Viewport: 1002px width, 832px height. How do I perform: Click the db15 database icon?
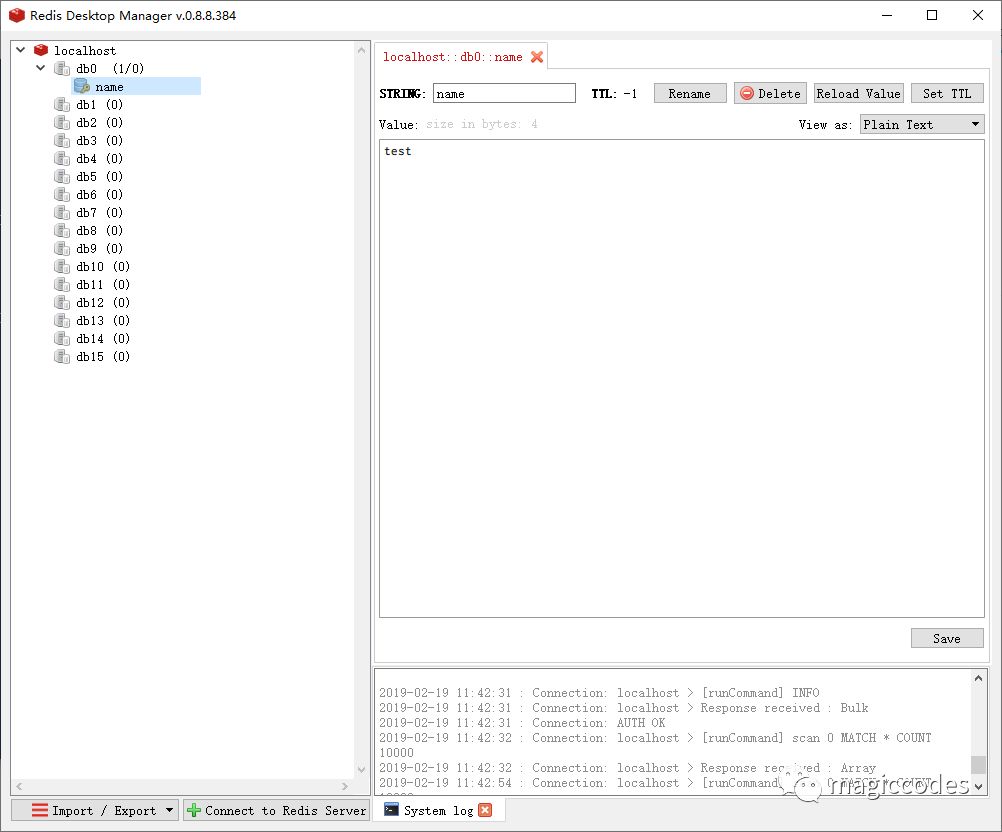coord(62,357)
